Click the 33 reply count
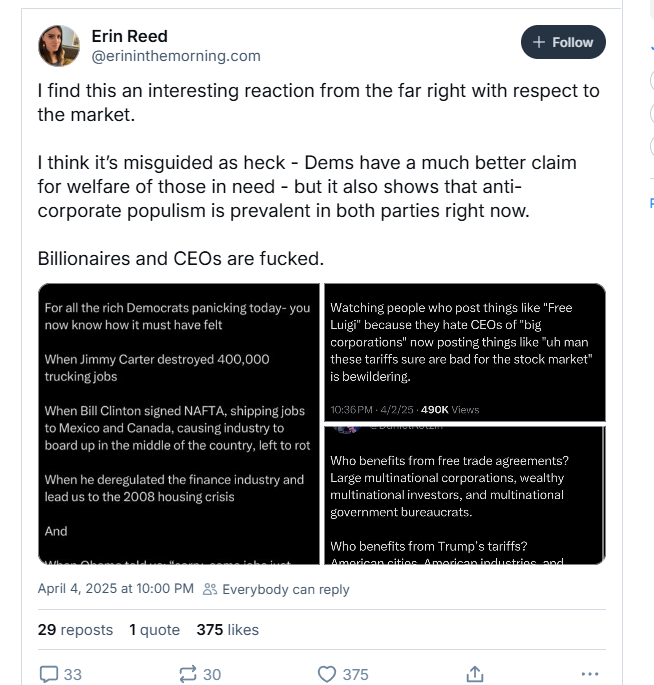Image resolution: width=654 pixels, height=685 pixels. [73, 674]
